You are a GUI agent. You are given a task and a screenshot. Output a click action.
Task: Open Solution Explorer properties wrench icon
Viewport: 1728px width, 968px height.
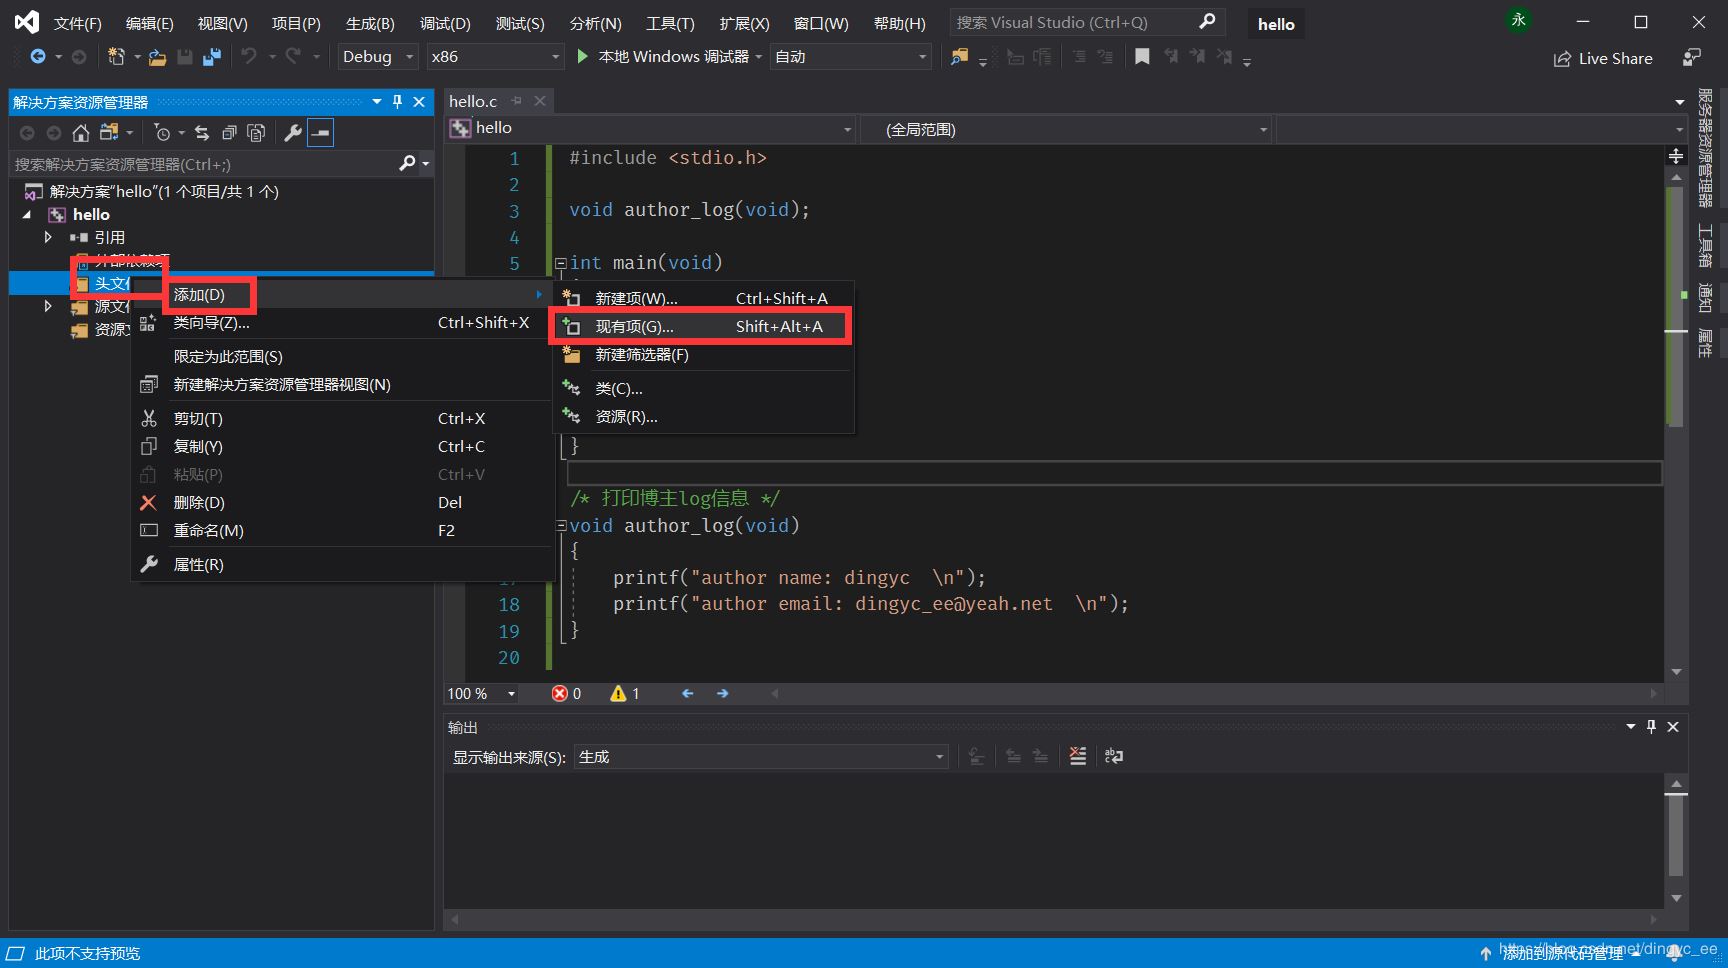point(293,133)
